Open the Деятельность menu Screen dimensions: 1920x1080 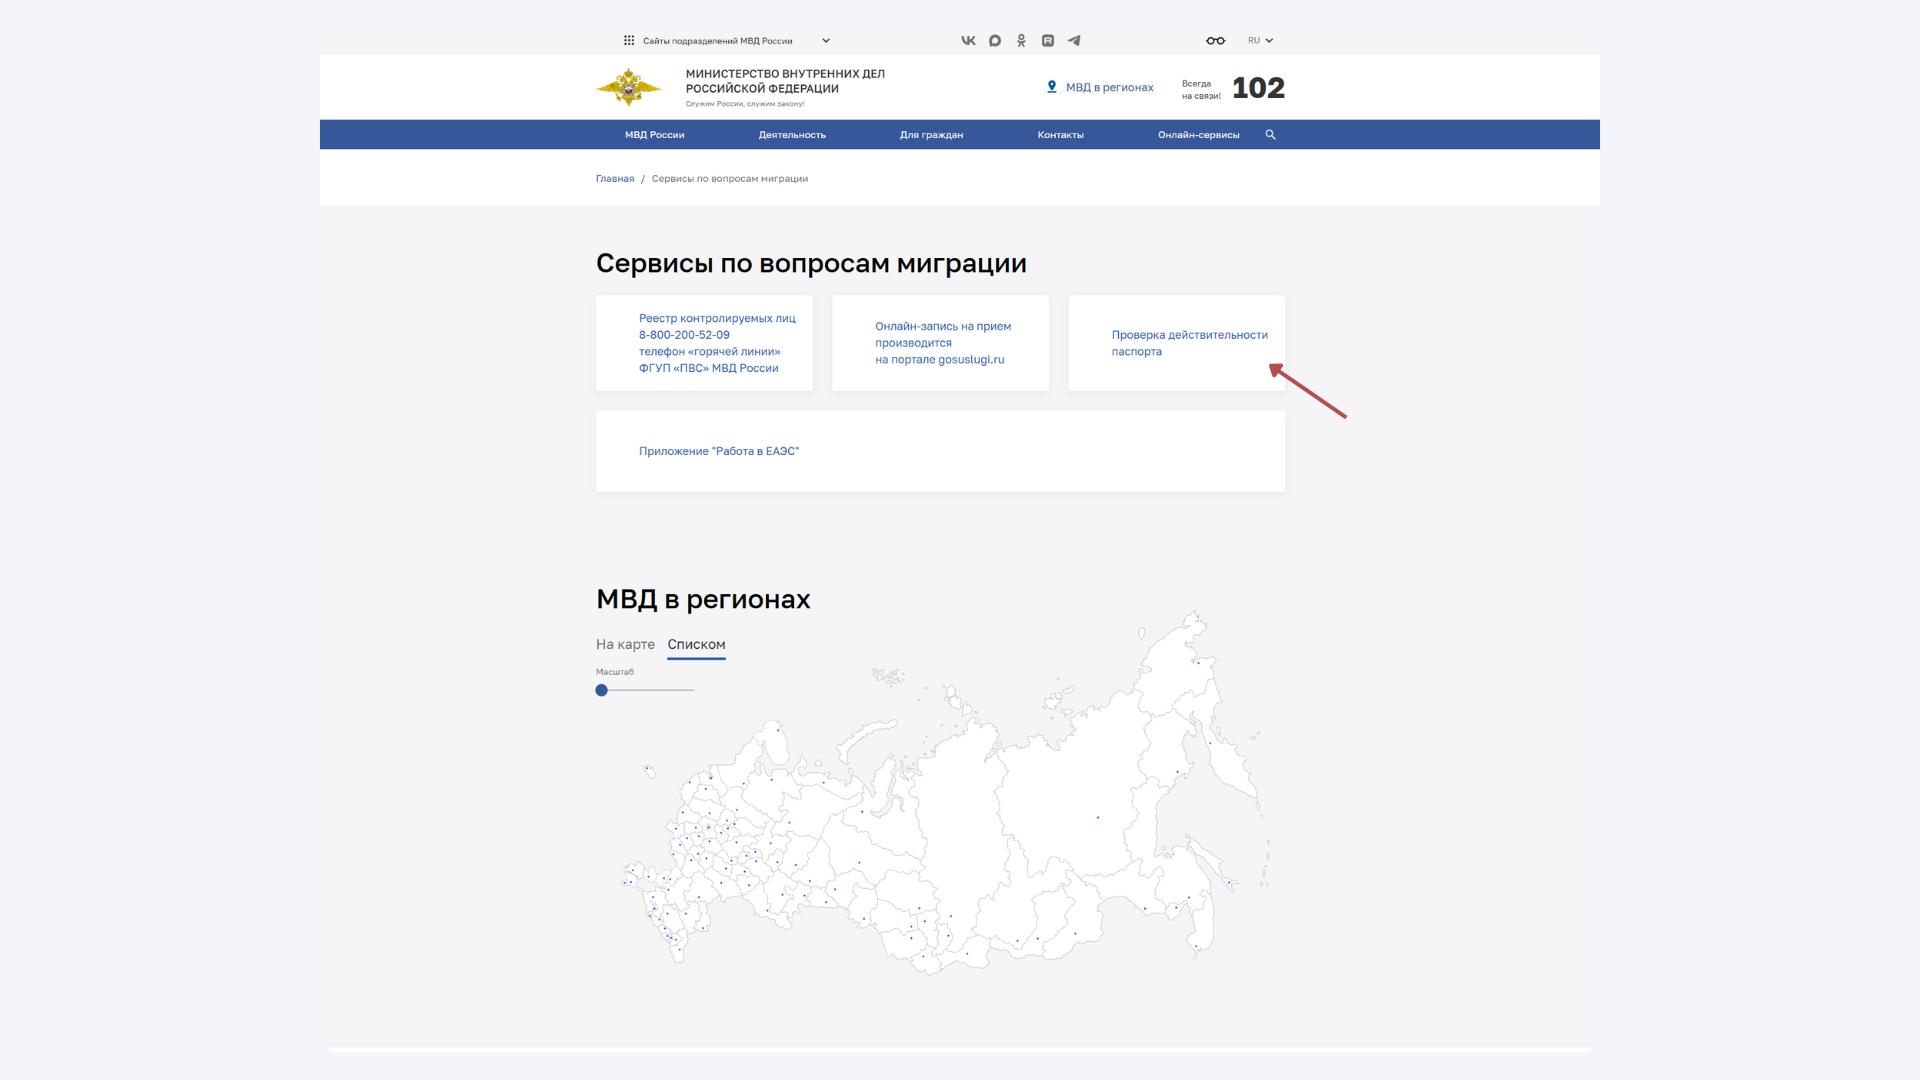[792, 135]
